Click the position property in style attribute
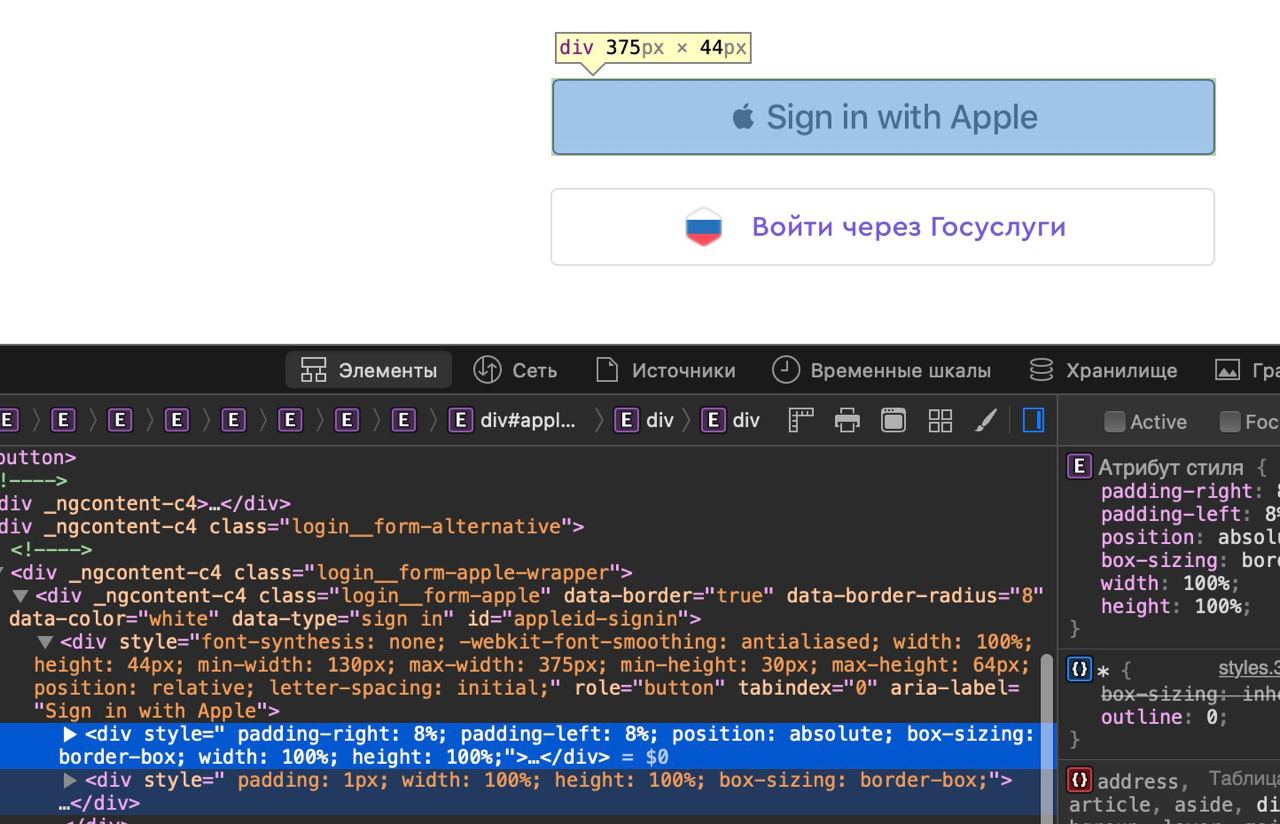This screenshot has height=824, width=1280. 1147,537
